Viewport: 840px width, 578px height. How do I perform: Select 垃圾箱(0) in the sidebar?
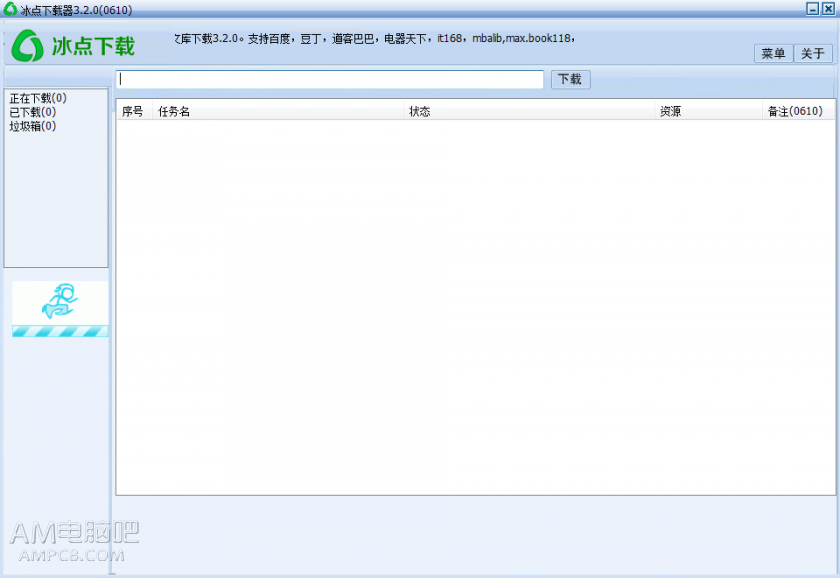coord(33,126)
